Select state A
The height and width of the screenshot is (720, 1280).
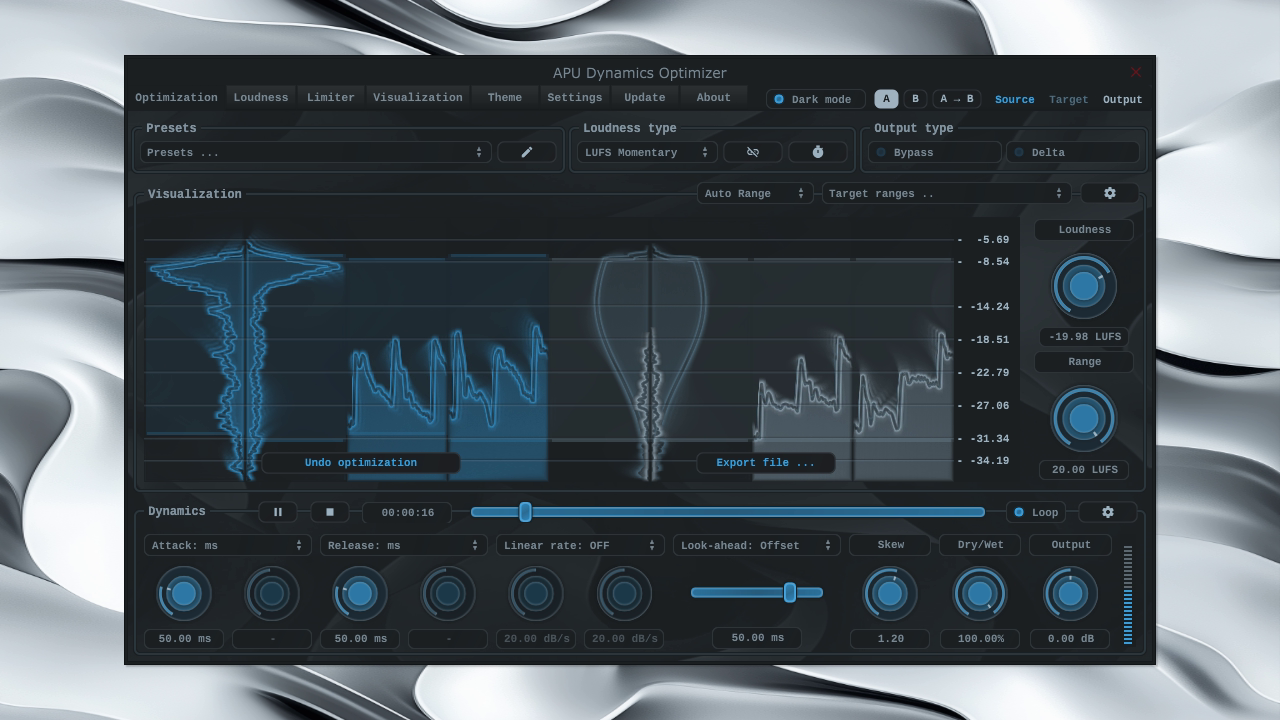click(886, 99)
